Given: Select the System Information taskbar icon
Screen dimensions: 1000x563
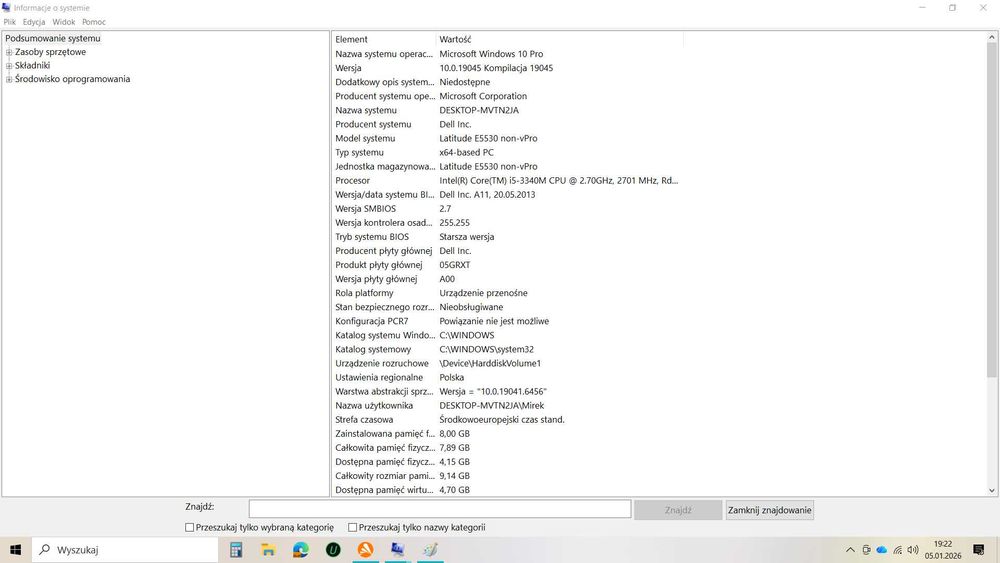Looking at the screenshot, I should (398, 550).
